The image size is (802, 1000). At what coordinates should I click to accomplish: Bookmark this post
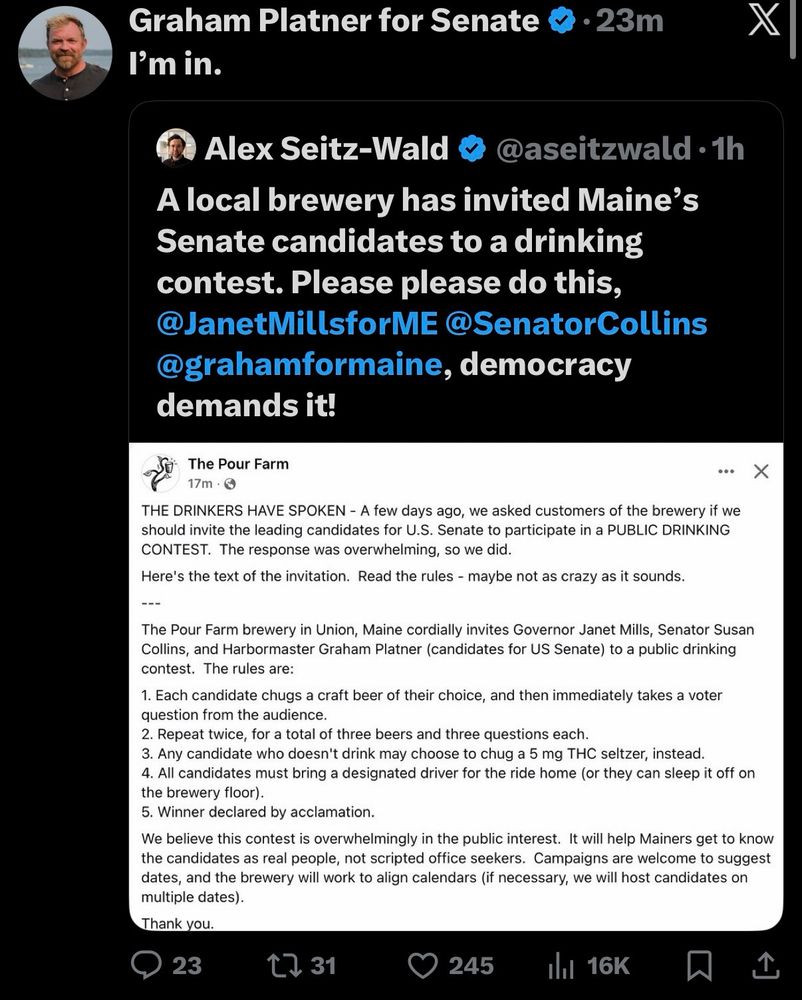pyautogui.click(x=700, y=965)
